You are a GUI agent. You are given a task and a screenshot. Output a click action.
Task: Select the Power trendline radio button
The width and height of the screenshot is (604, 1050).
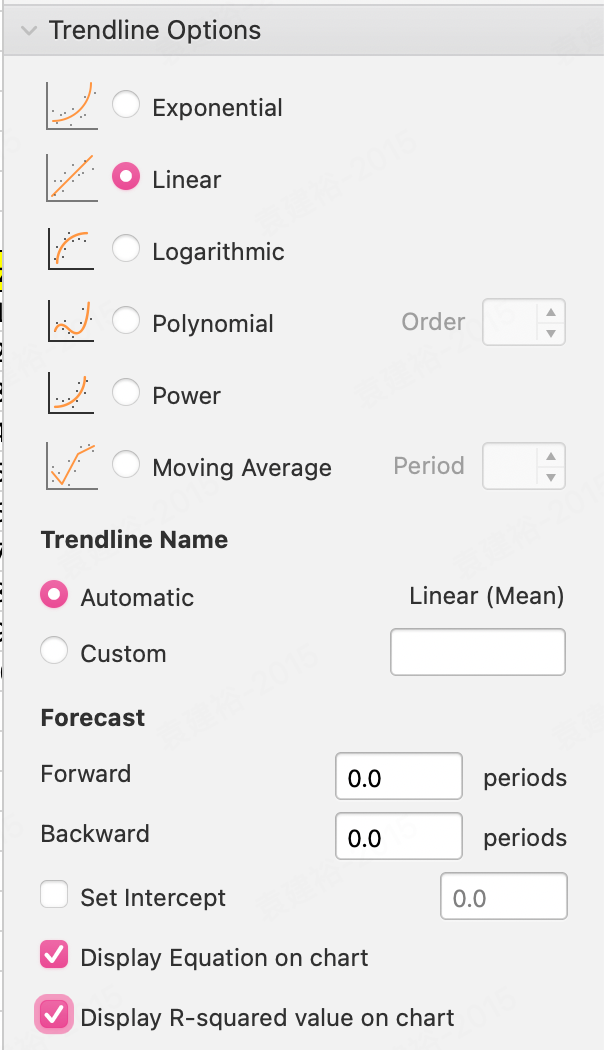click(126, 393)
